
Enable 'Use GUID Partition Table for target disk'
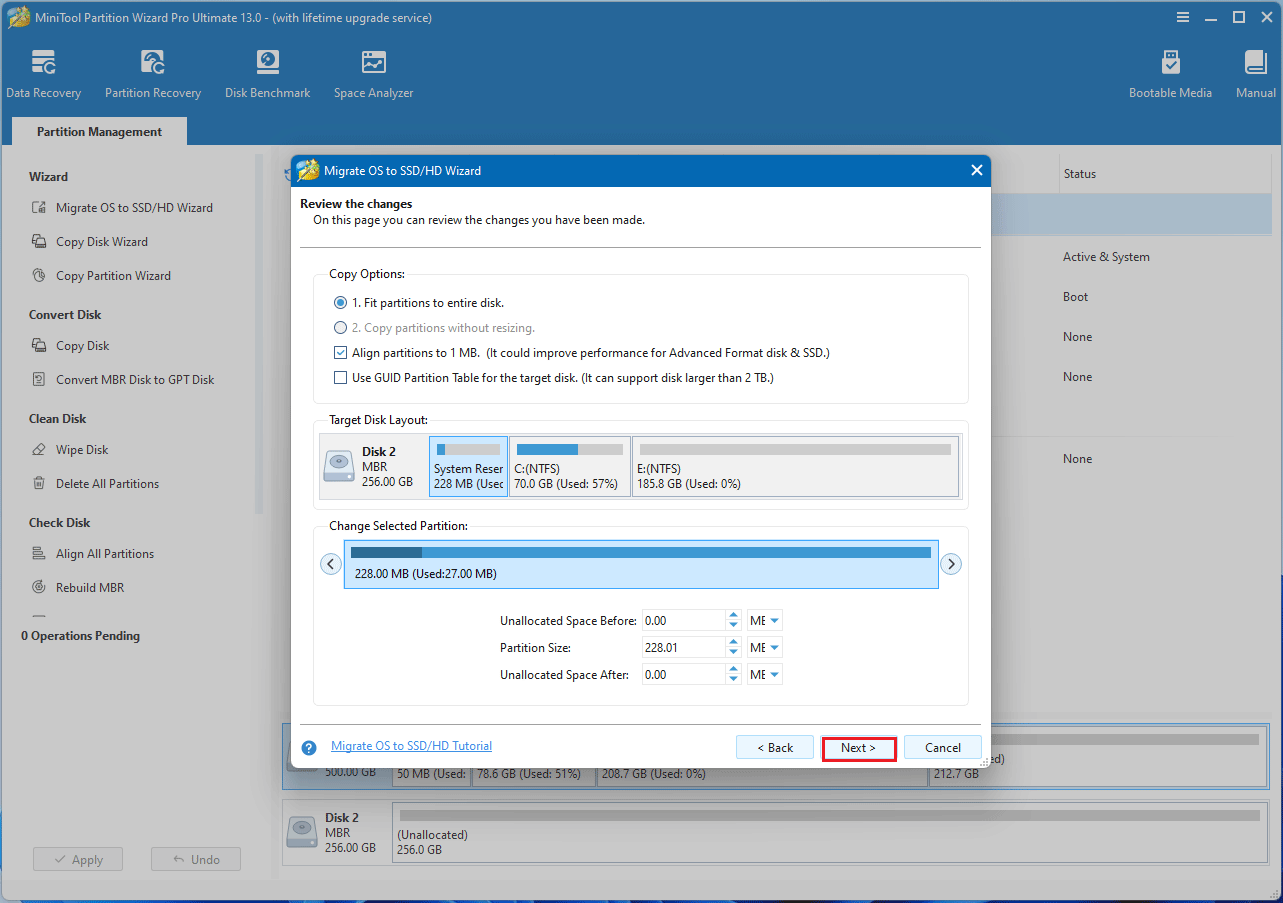(340, 377)
